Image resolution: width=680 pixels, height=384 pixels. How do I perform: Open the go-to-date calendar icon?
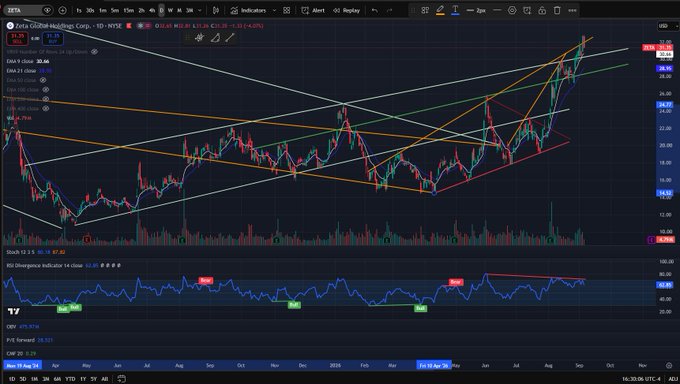point(121,379)
